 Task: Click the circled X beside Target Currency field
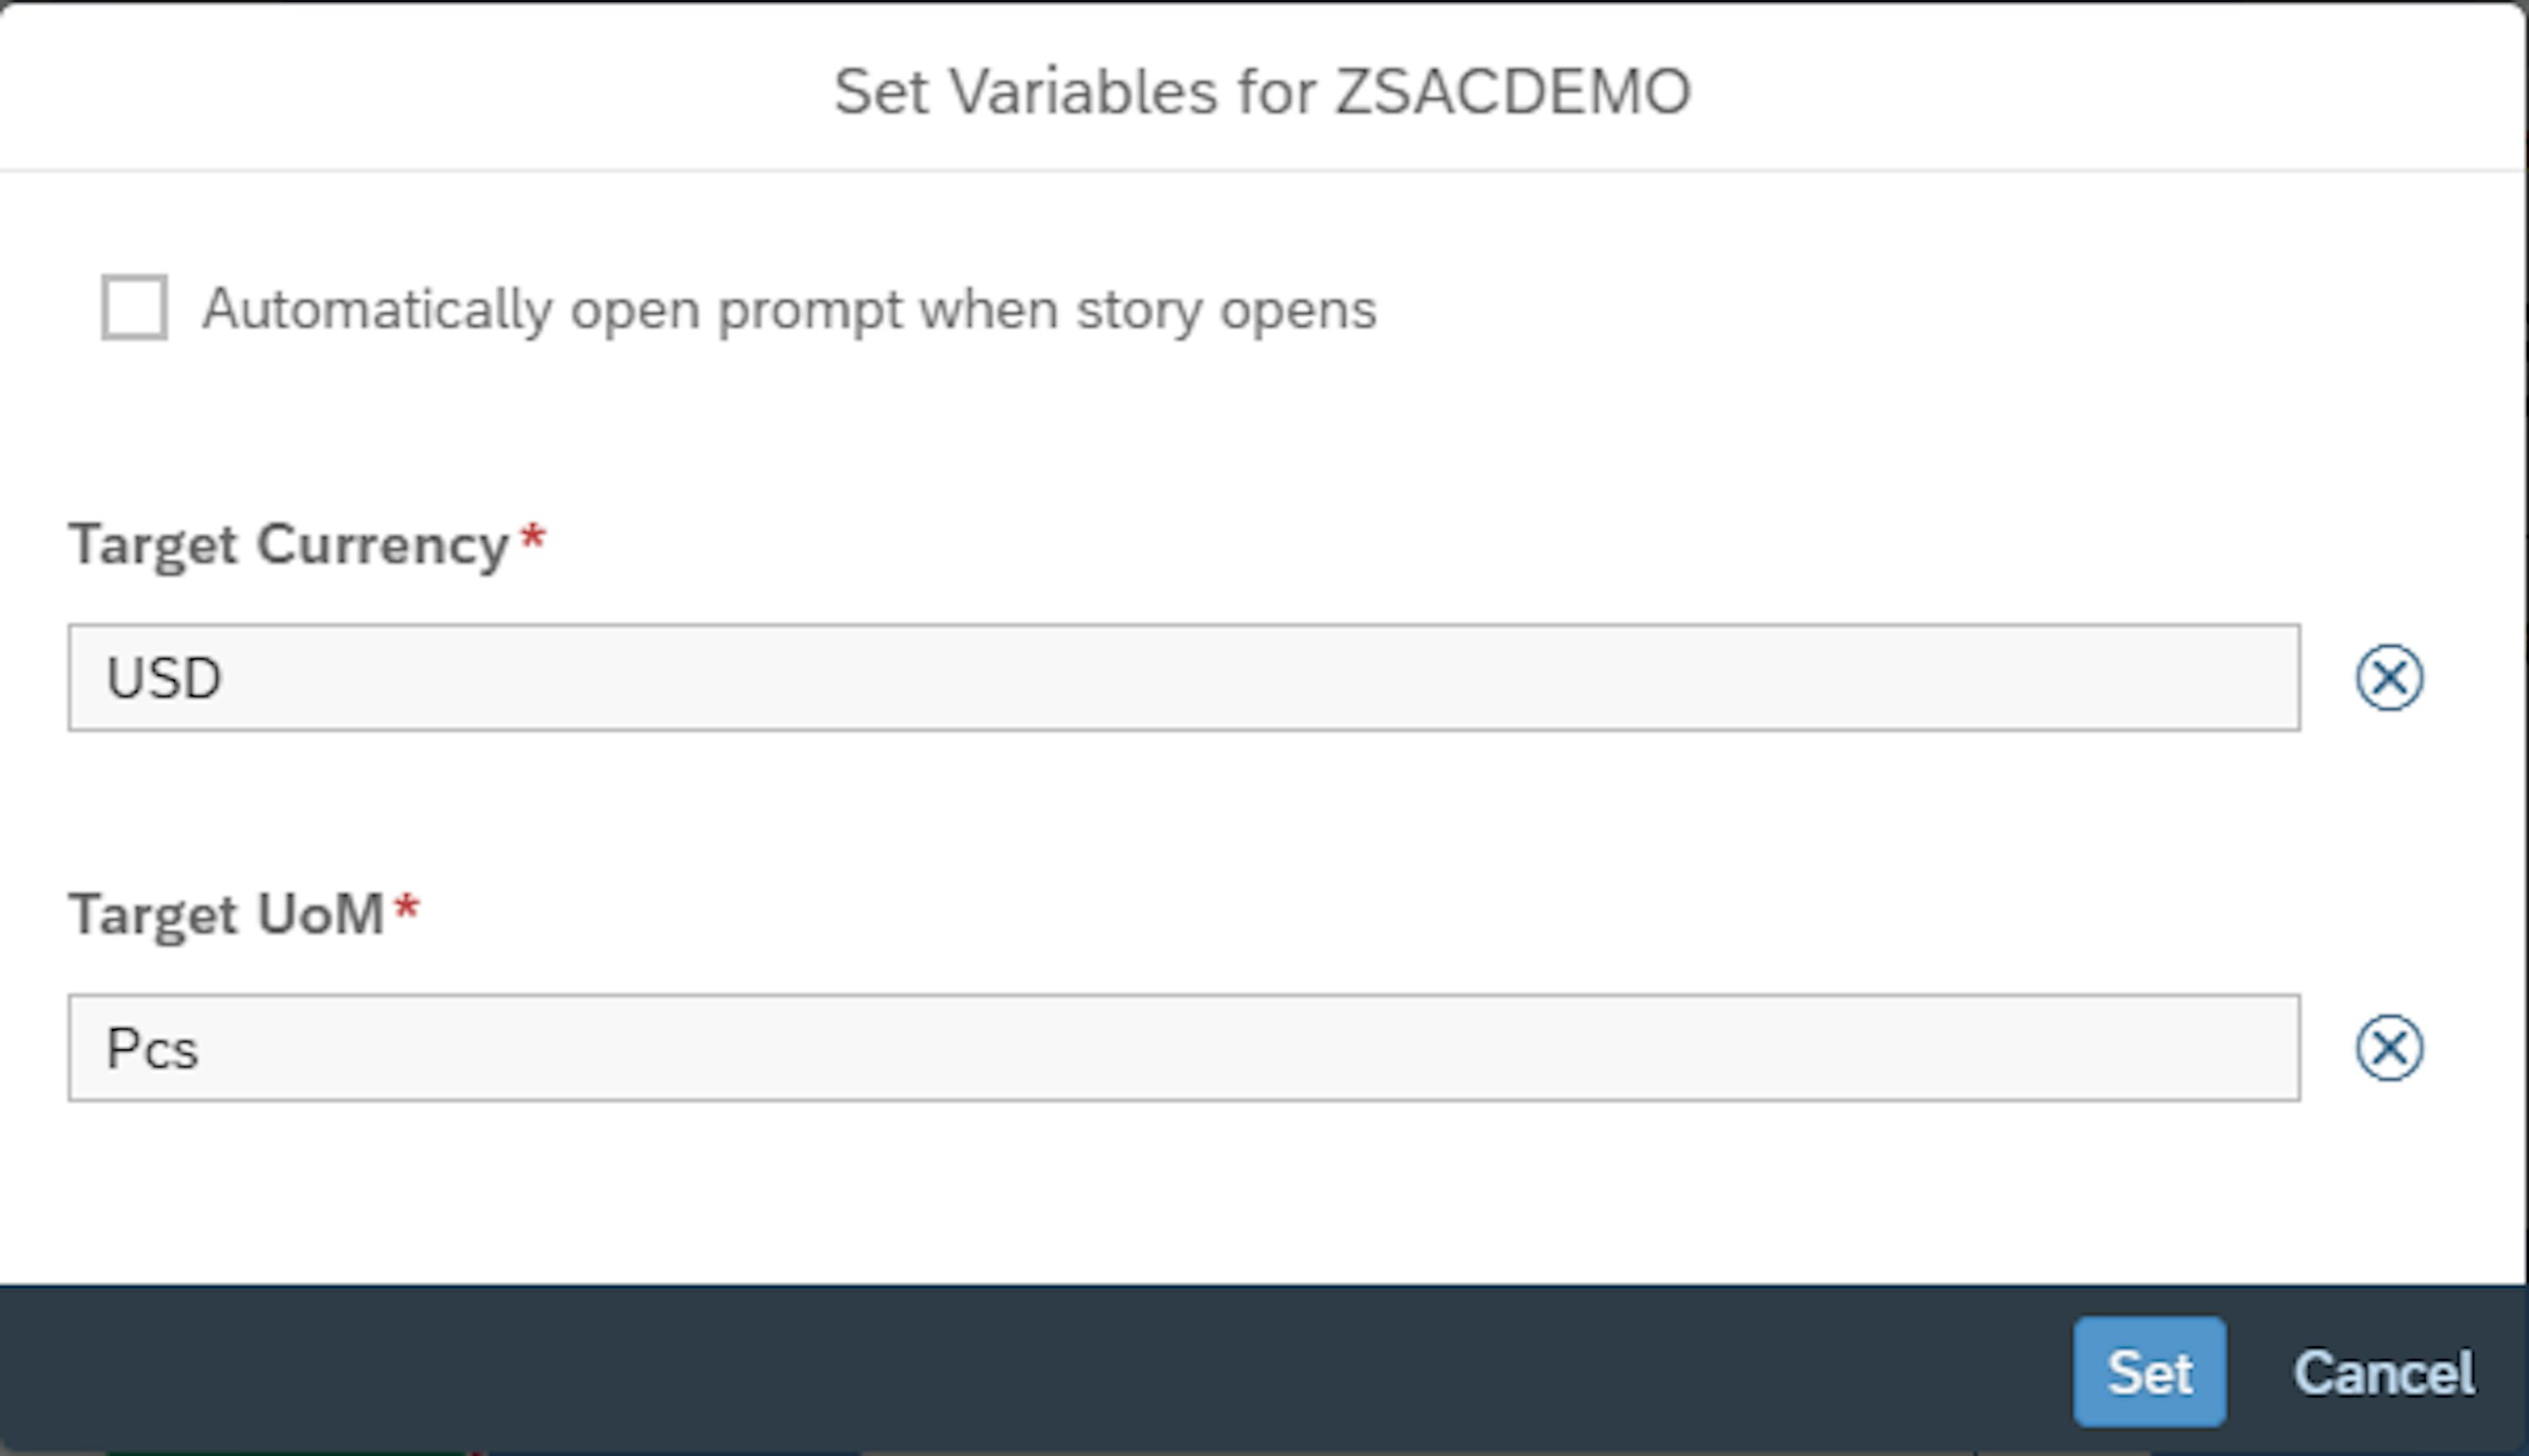point(2392,676)
